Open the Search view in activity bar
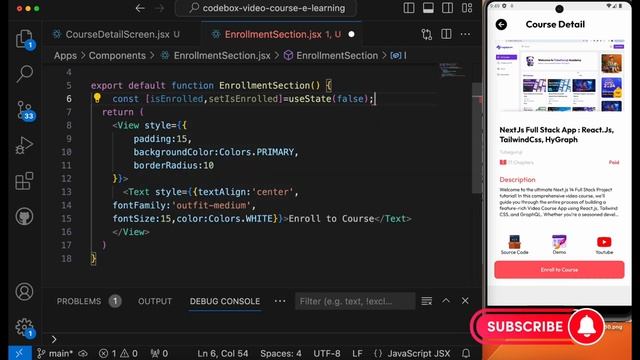Screen dimensions: 640x360 click(x=24, y=74)
